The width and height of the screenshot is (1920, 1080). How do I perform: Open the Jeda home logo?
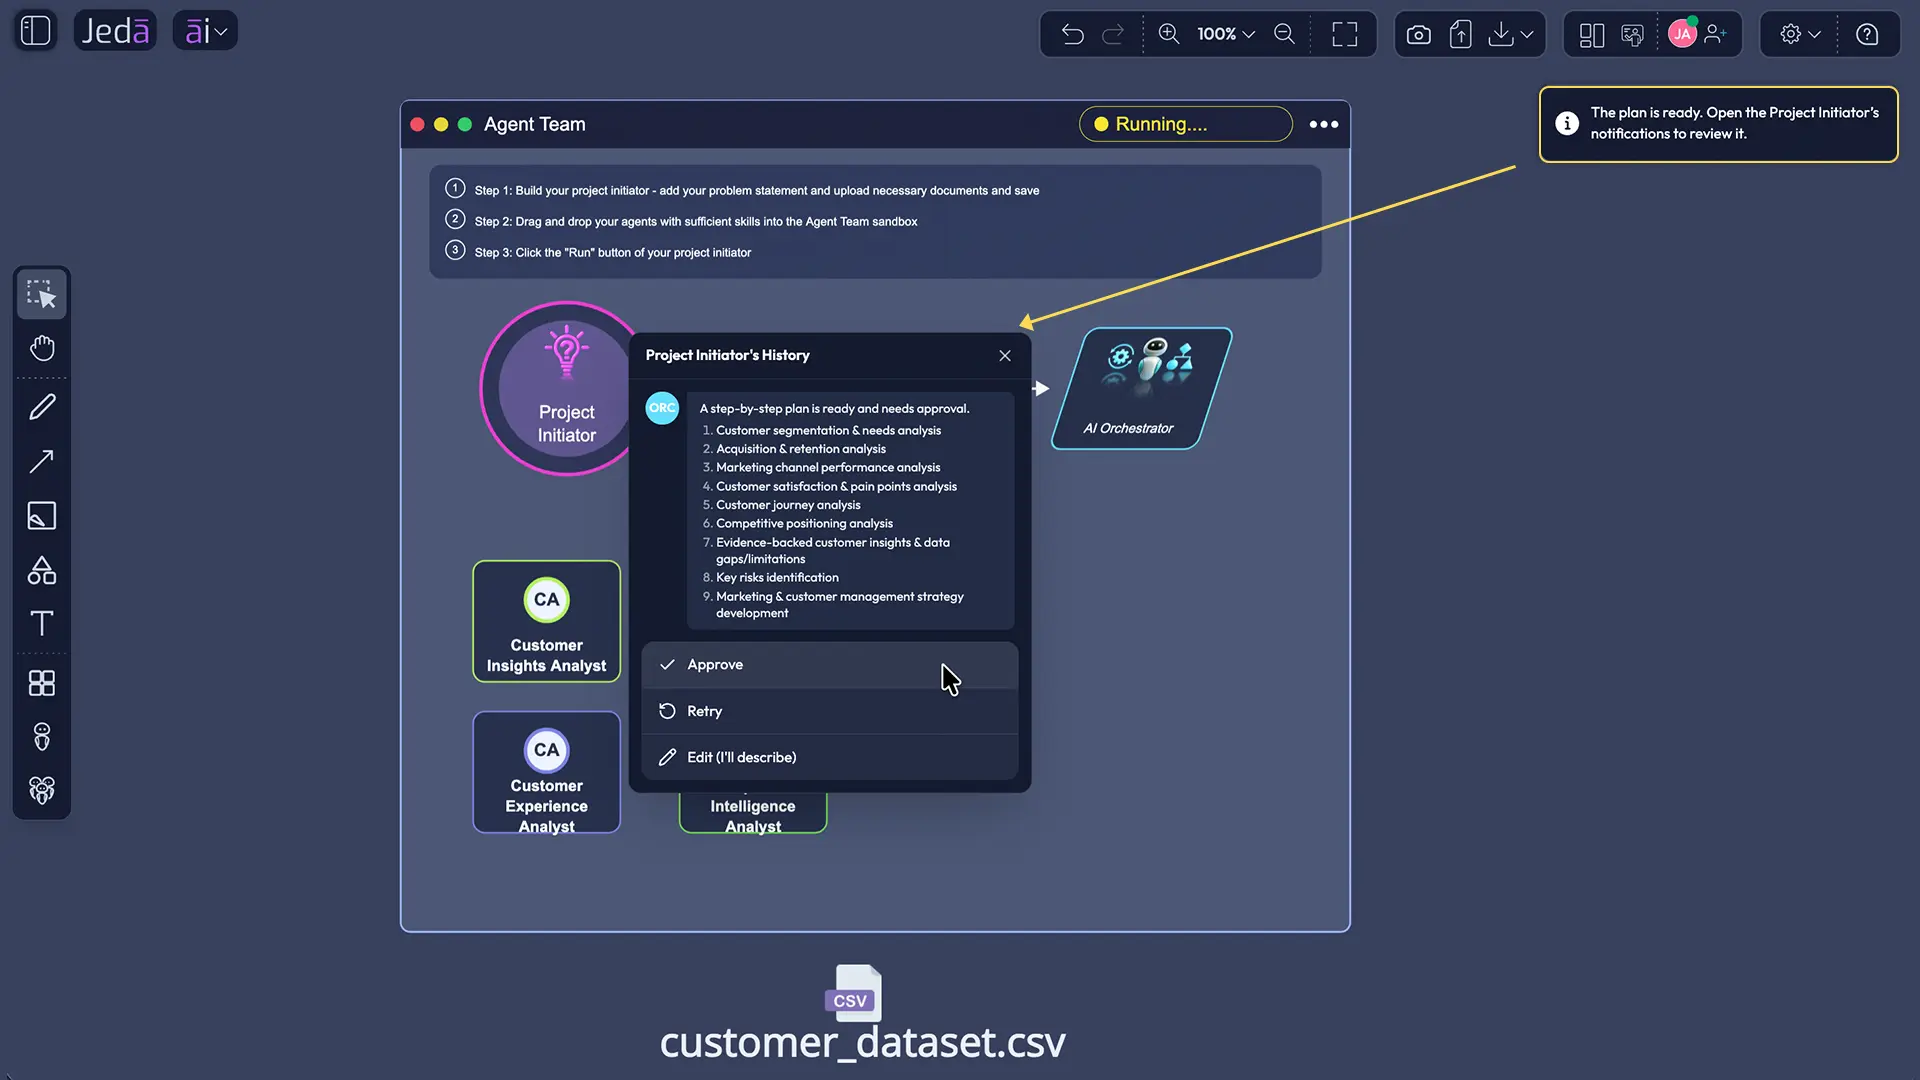pos(115,31)
